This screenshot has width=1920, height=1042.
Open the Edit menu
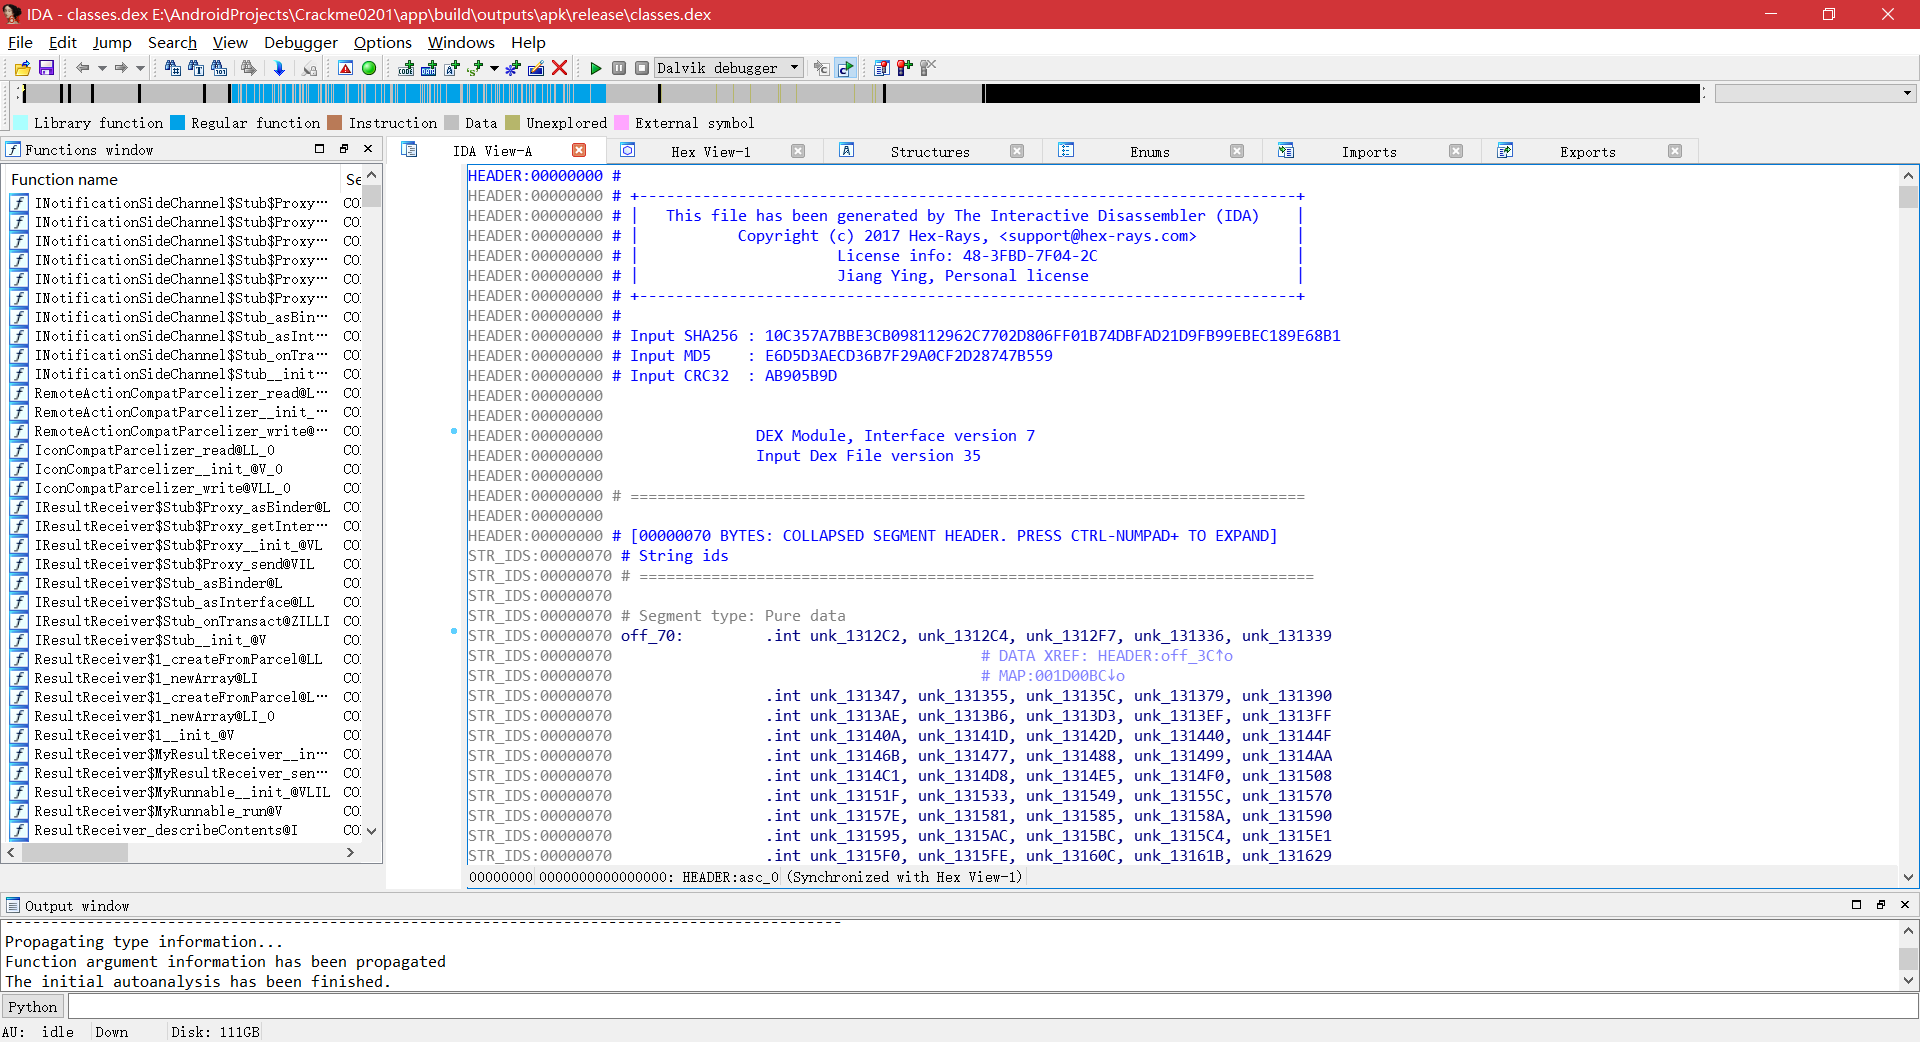[62, 42]
